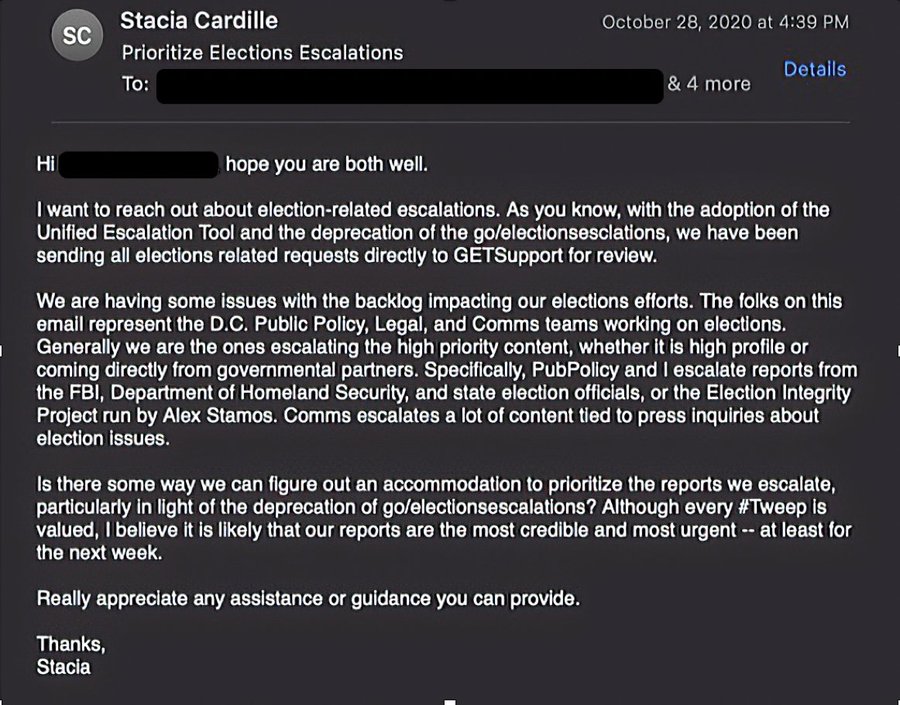
Task: Open the Details link
Action: pyautogui.click(x=814, y=69)
